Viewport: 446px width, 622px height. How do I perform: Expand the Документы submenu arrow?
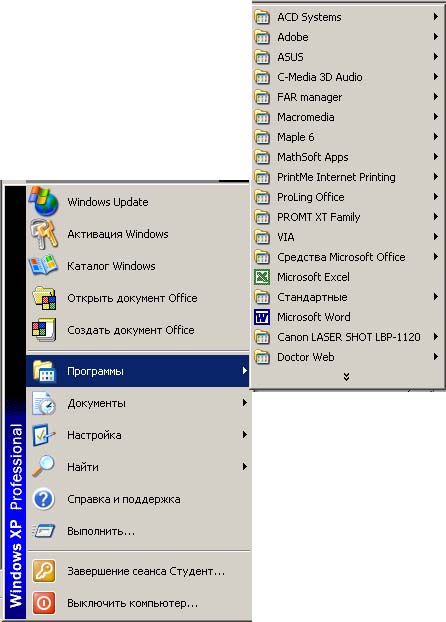[244, 403]
